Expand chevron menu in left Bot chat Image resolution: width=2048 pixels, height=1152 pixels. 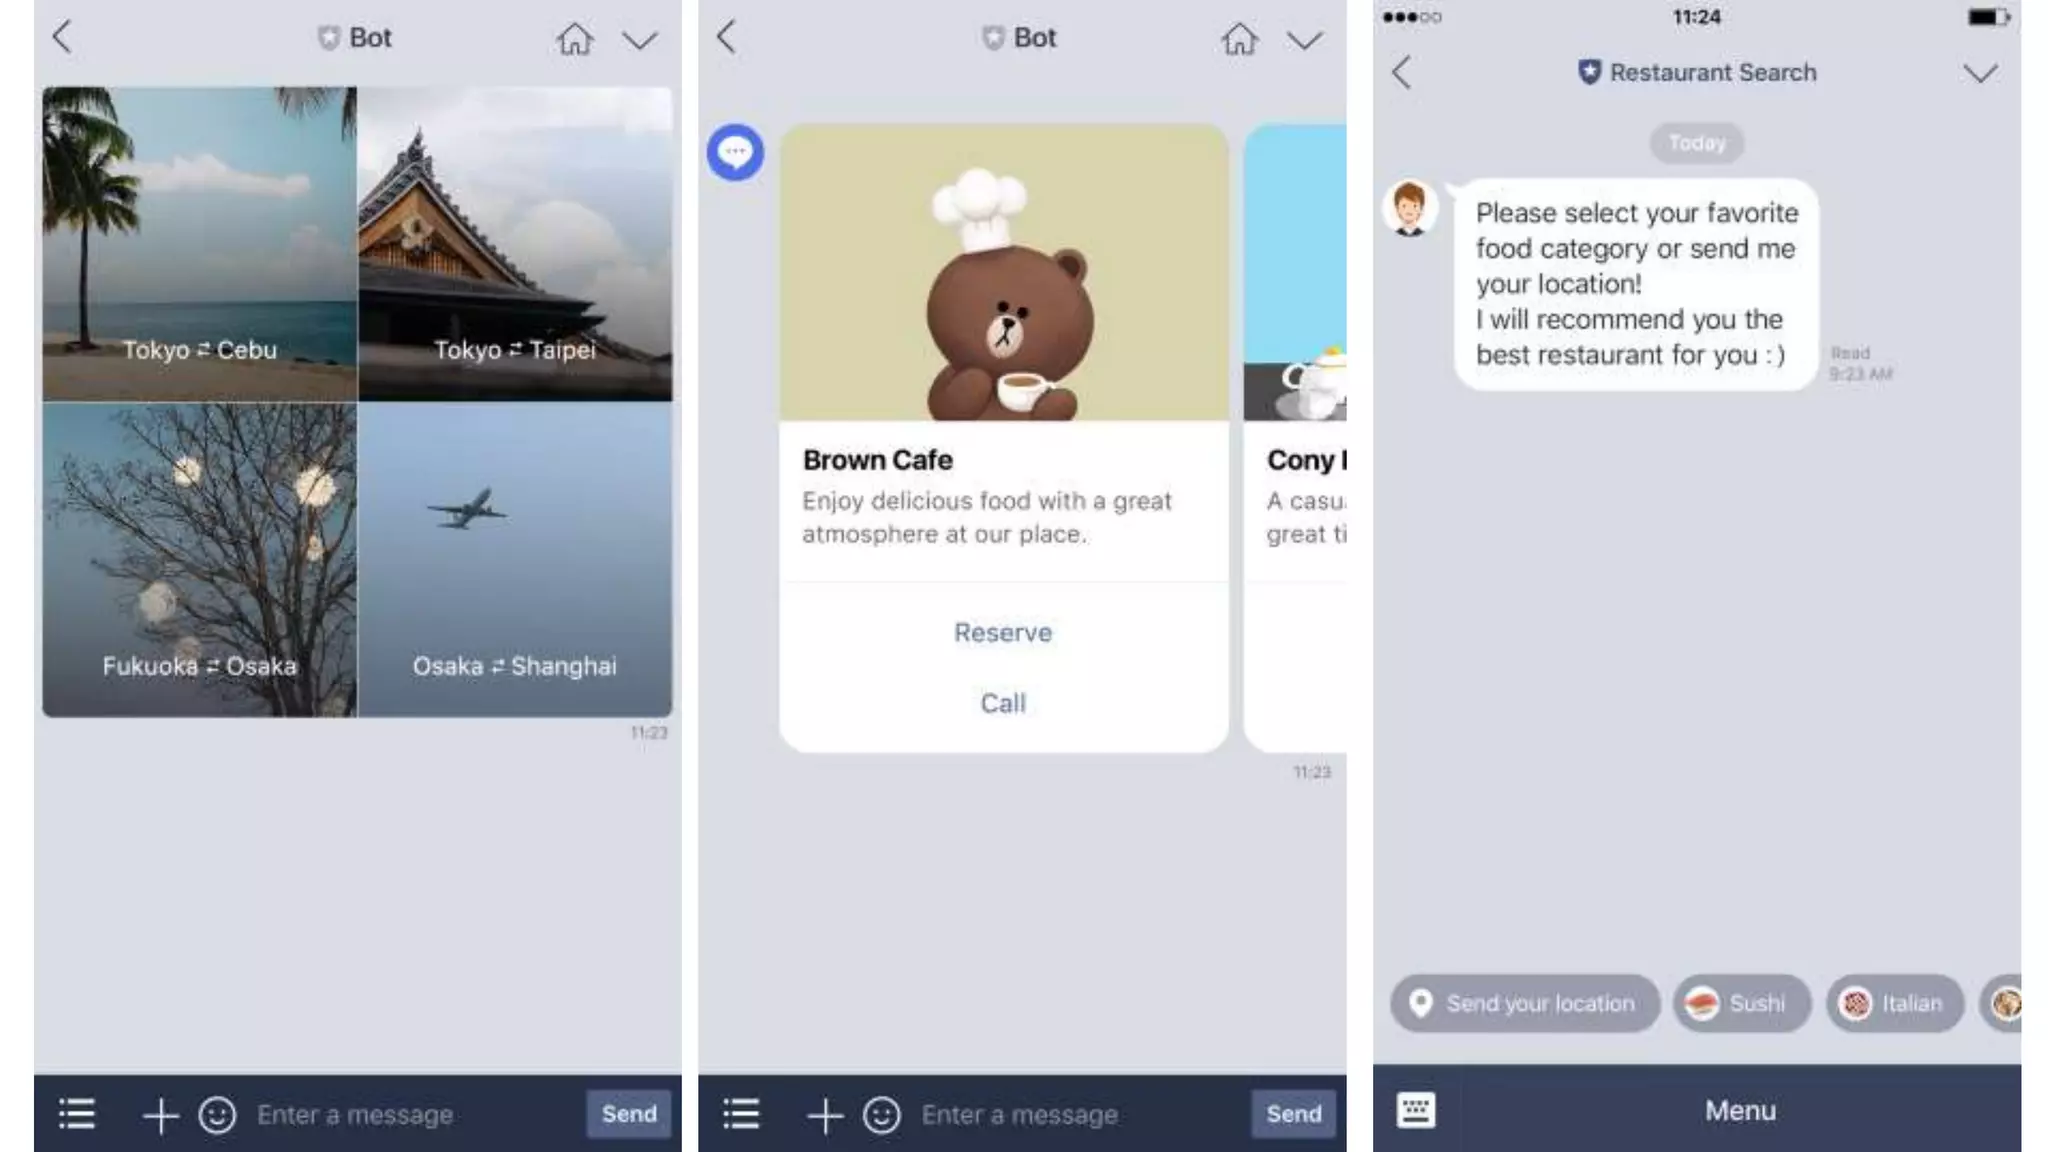[x=640, y=41]
